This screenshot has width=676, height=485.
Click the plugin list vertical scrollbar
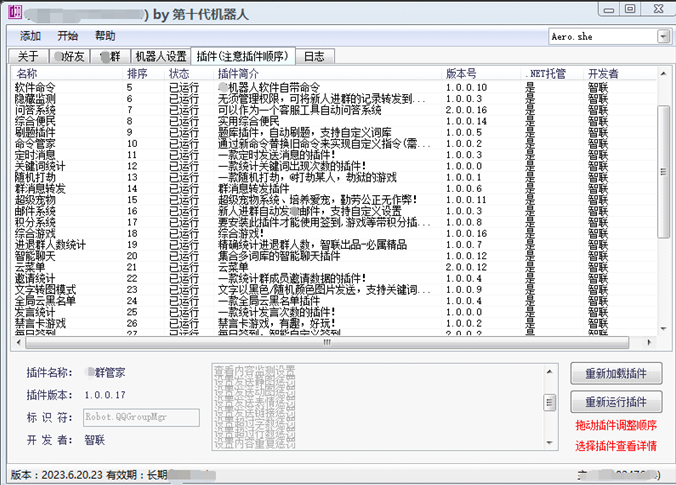pos(664,200)
